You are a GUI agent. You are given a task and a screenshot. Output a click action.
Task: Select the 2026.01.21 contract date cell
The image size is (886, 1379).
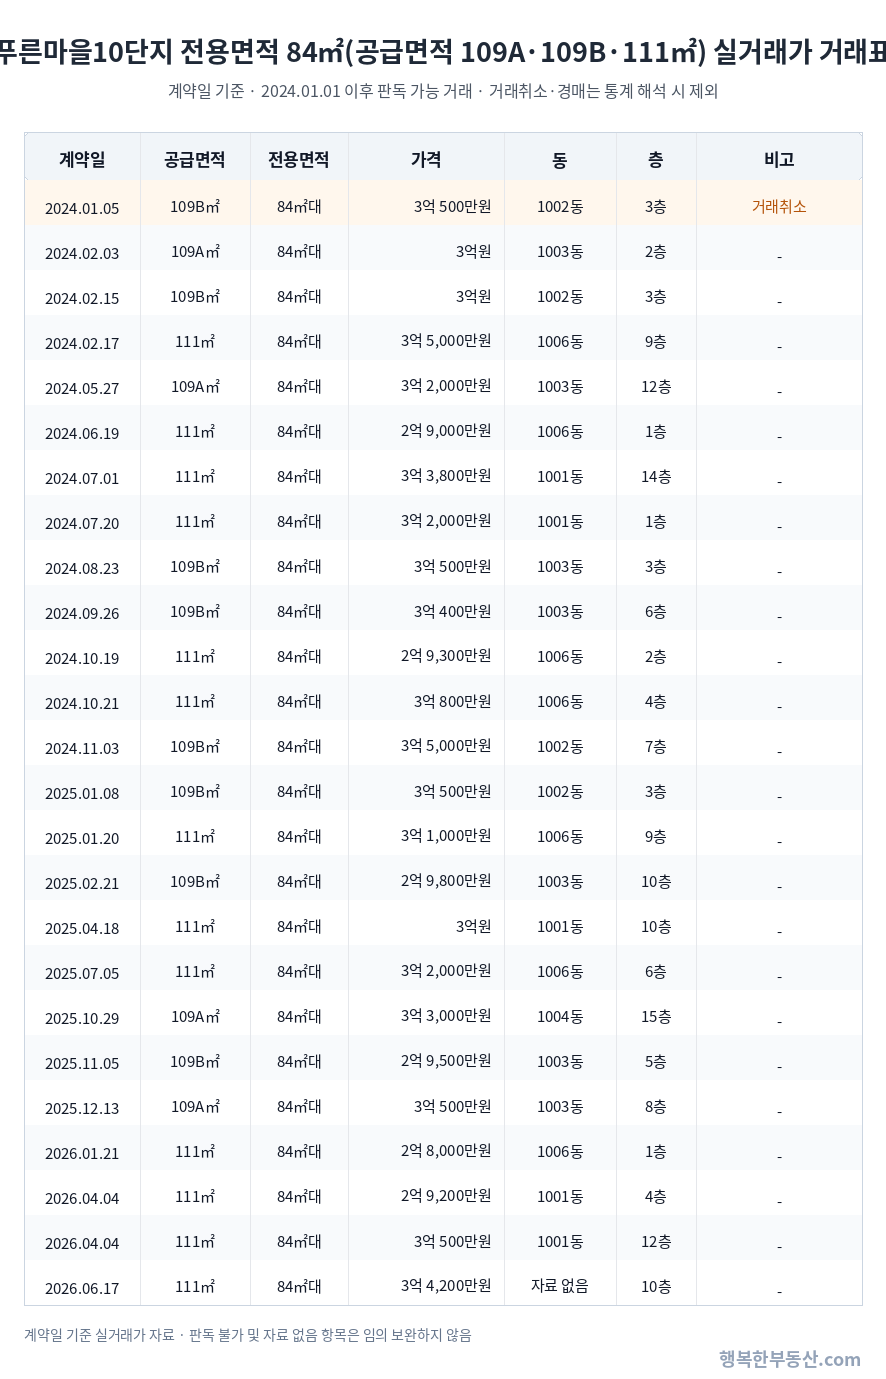(x=82, y=1153)
